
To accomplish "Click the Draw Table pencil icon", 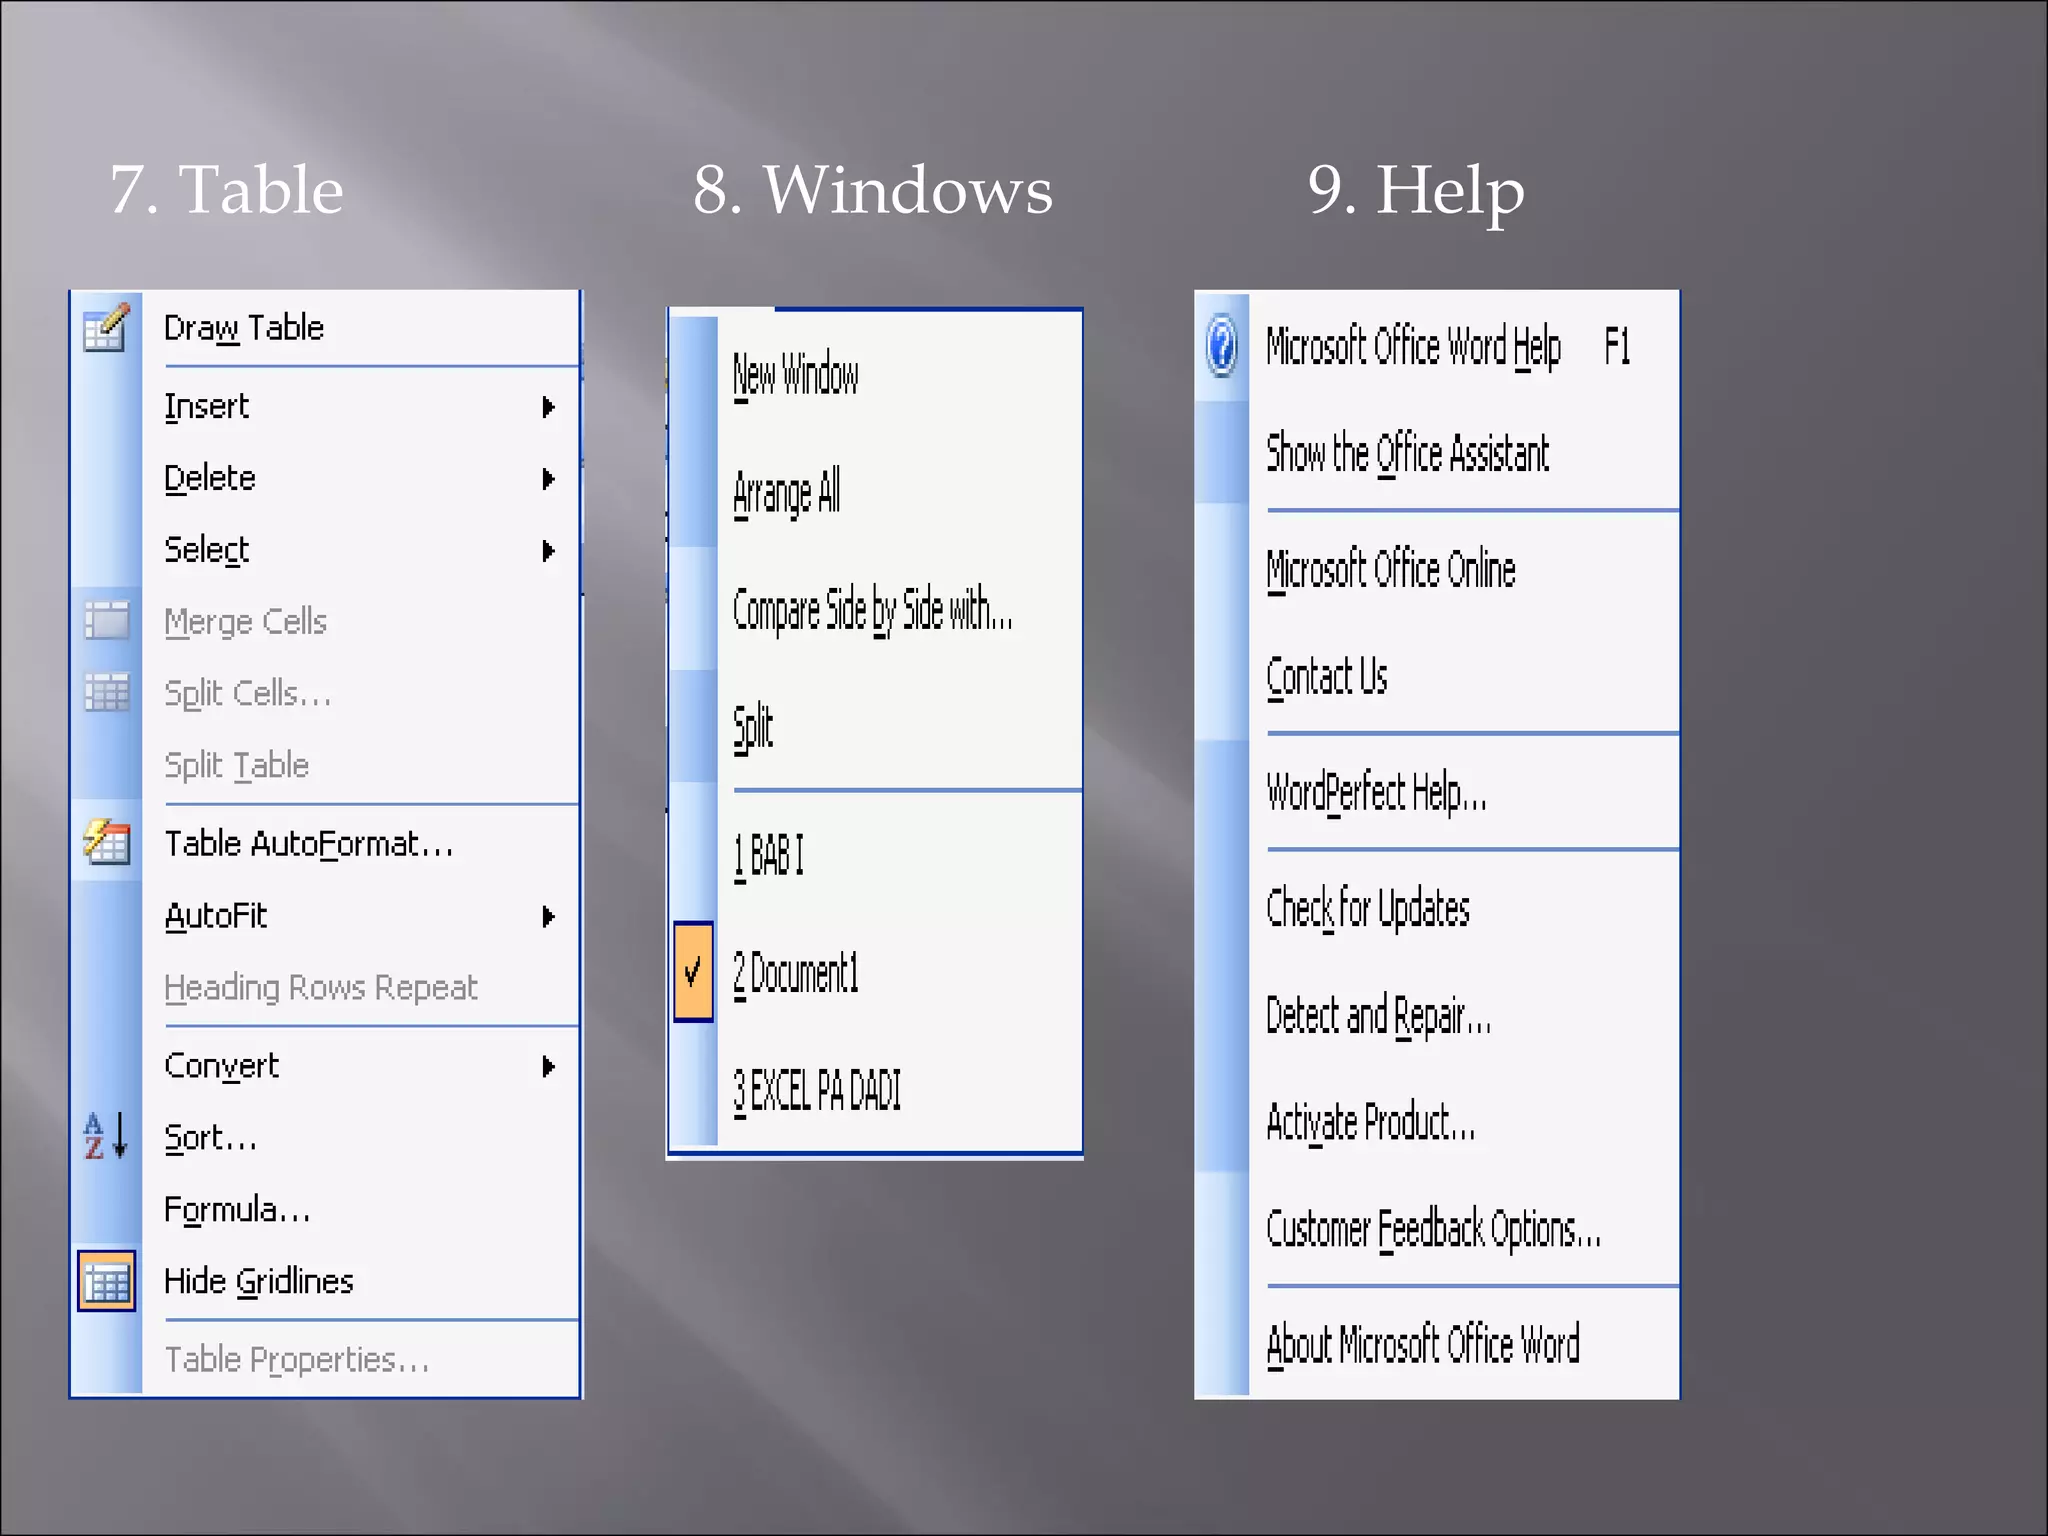I will tap(106, 327).
